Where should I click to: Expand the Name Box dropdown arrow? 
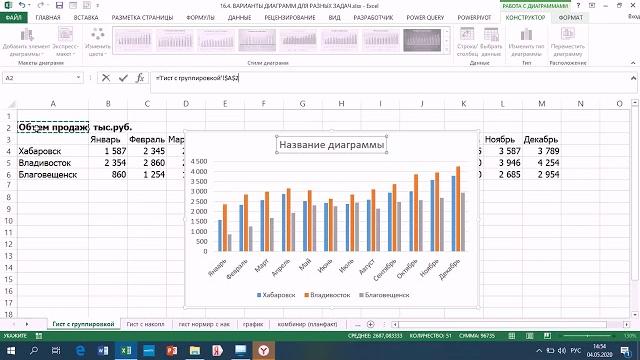click(78, 78)
